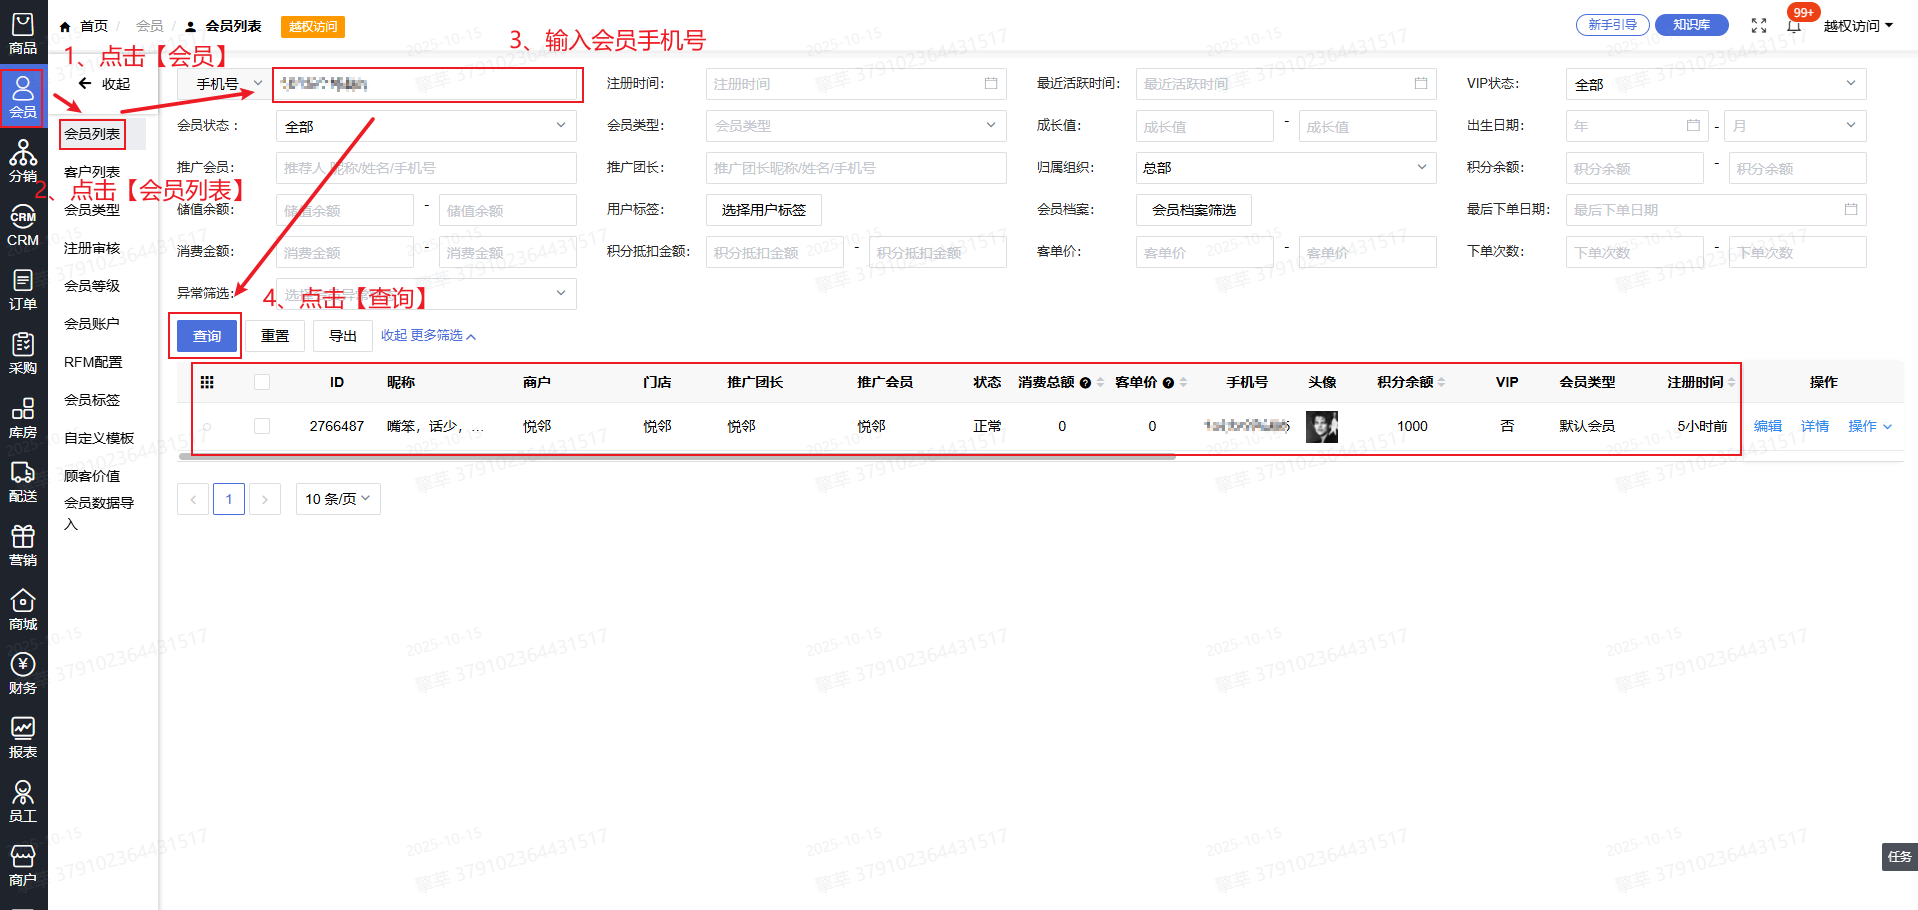The image size is (1918, 910).
Task: Open the 10 条/页 page size selector
Action: tap(338, 498)
